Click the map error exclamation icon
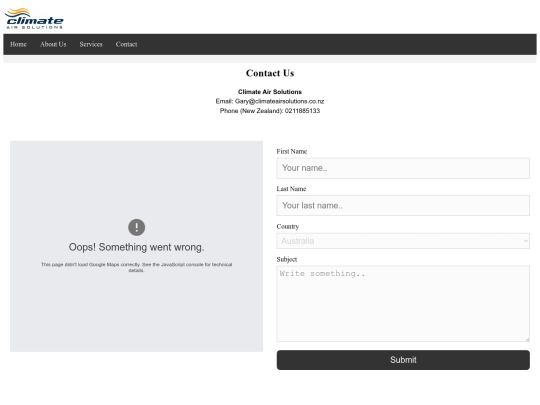Screen dimensions: 540x405 [136, 227]
